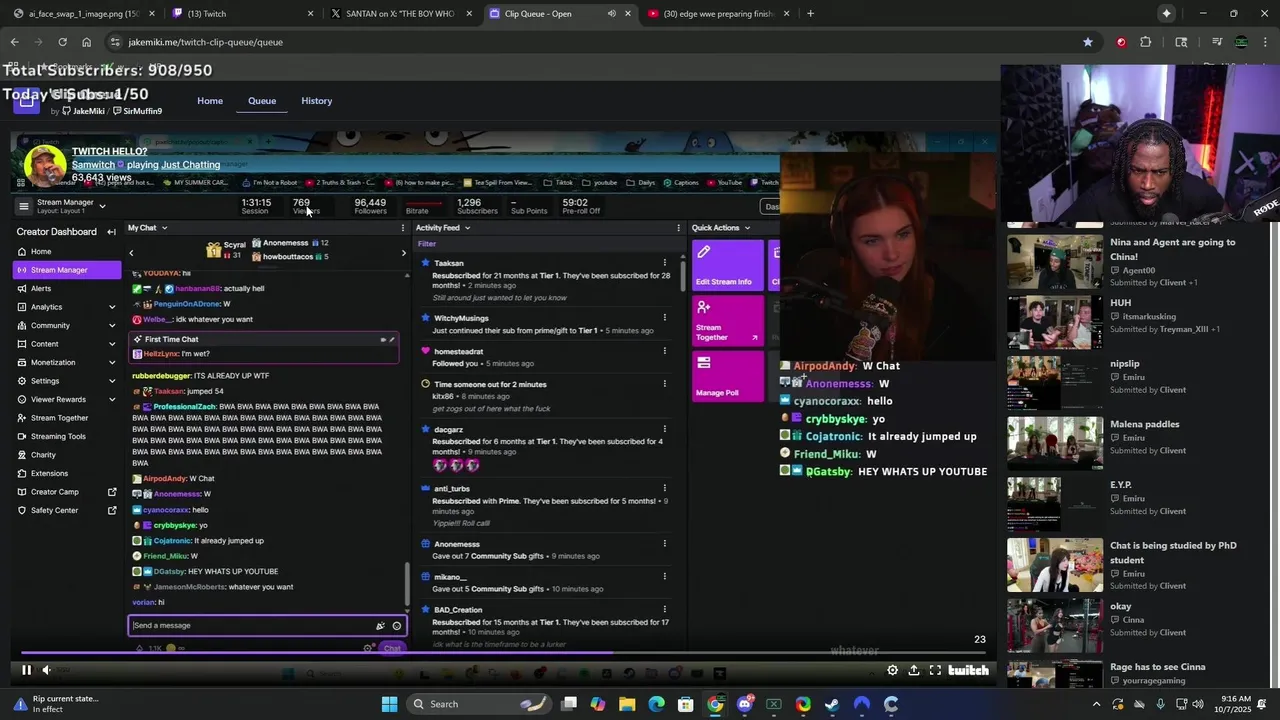Screen dimensions: 1280x720
Task: Open the Activity Feed panel options menu
Action: (x=679, y=228)
